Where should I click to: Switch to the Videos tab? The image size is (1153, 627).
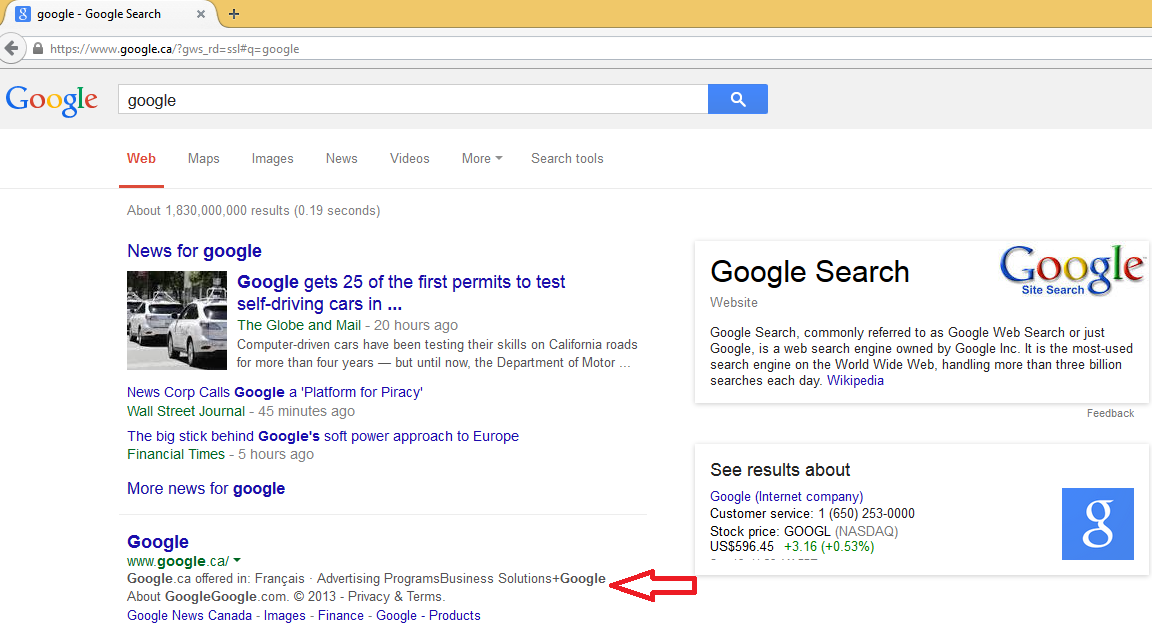coord(410,159)
